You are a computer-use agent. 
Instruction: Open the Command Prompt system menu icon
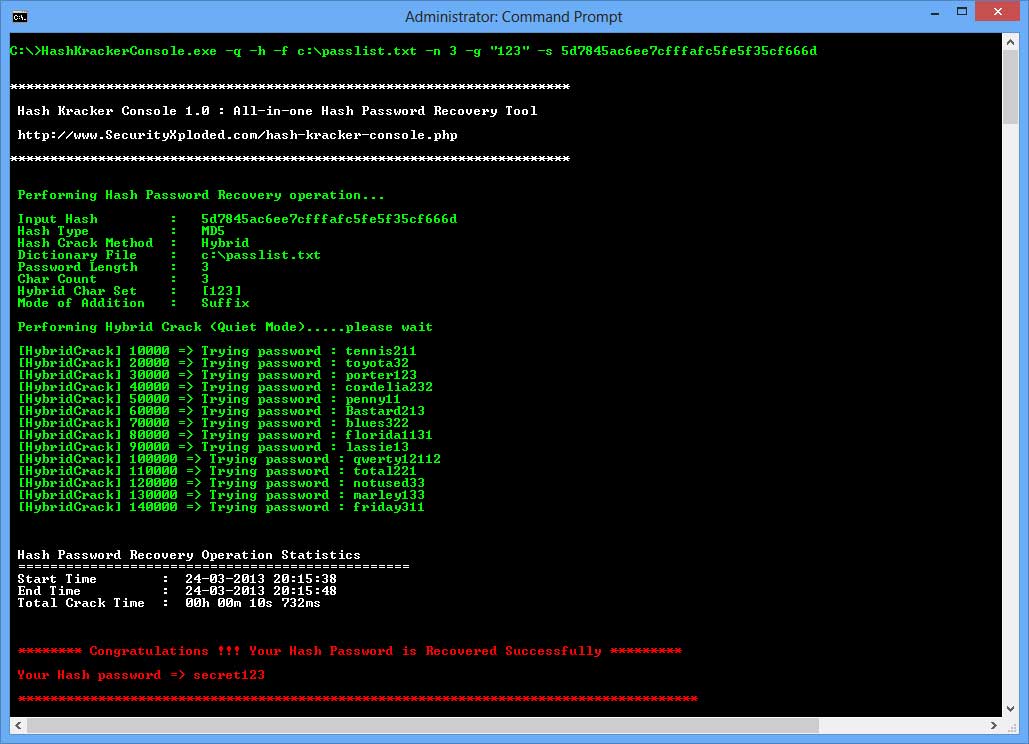18,16
